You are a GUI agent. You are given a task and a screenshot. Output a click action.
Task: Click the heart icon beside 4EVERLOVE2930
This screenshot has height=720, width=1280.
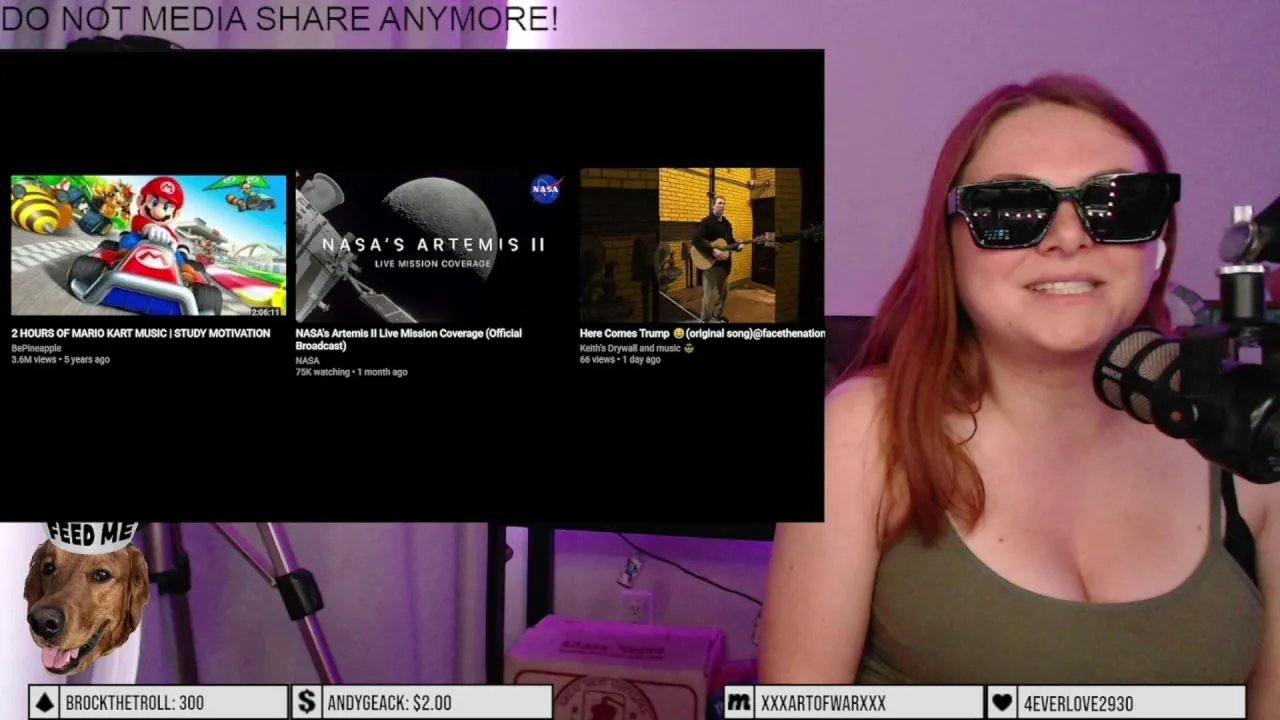tap(1002, 703)
